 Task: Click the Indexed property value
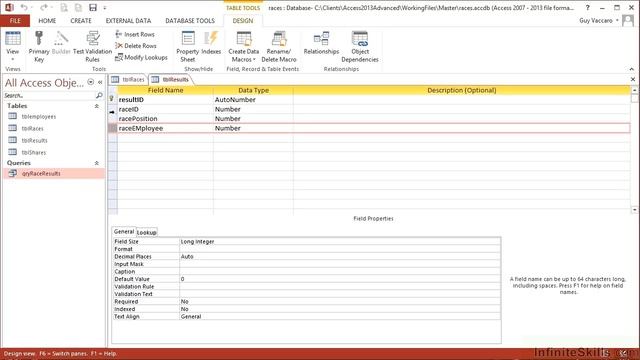pos(340,309)
